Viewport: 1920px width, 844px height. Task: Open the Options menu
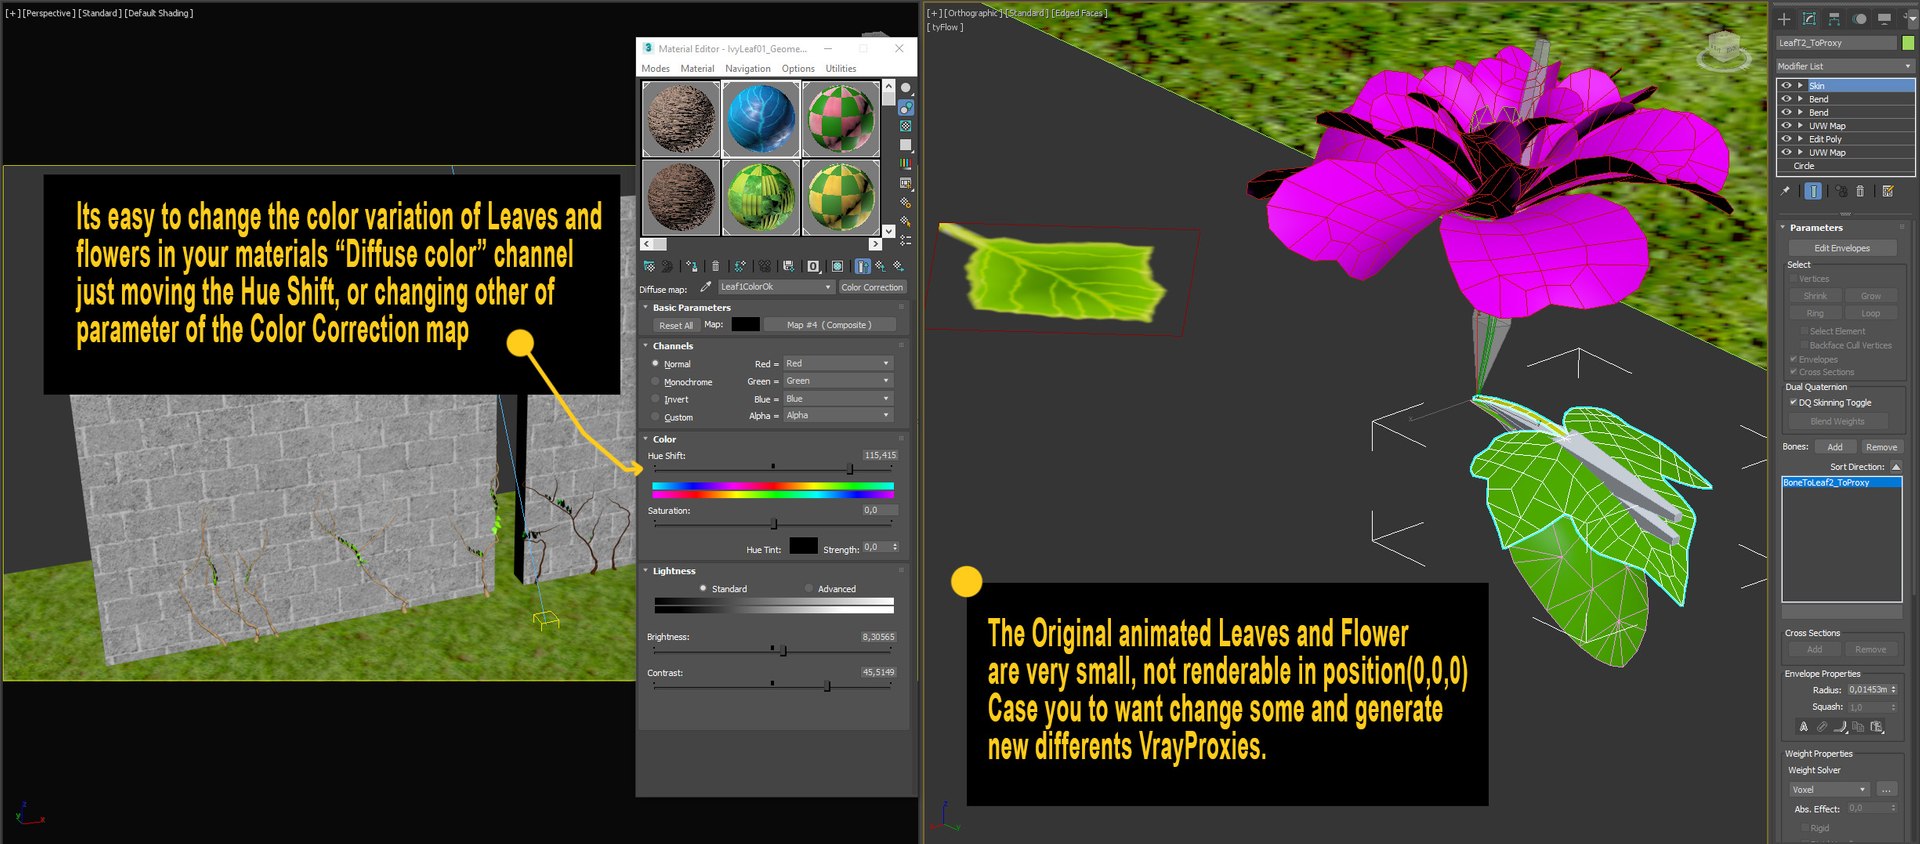[798, 69]
